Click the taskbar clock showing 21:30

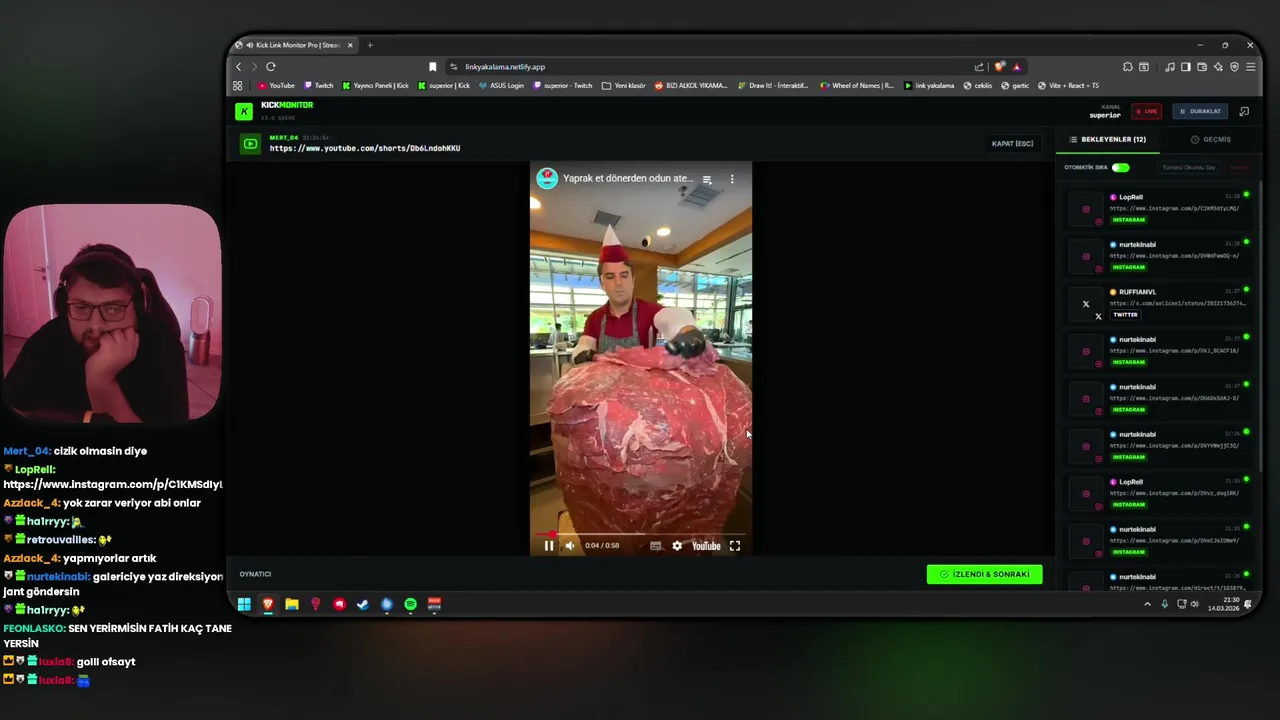point(1223,604)
